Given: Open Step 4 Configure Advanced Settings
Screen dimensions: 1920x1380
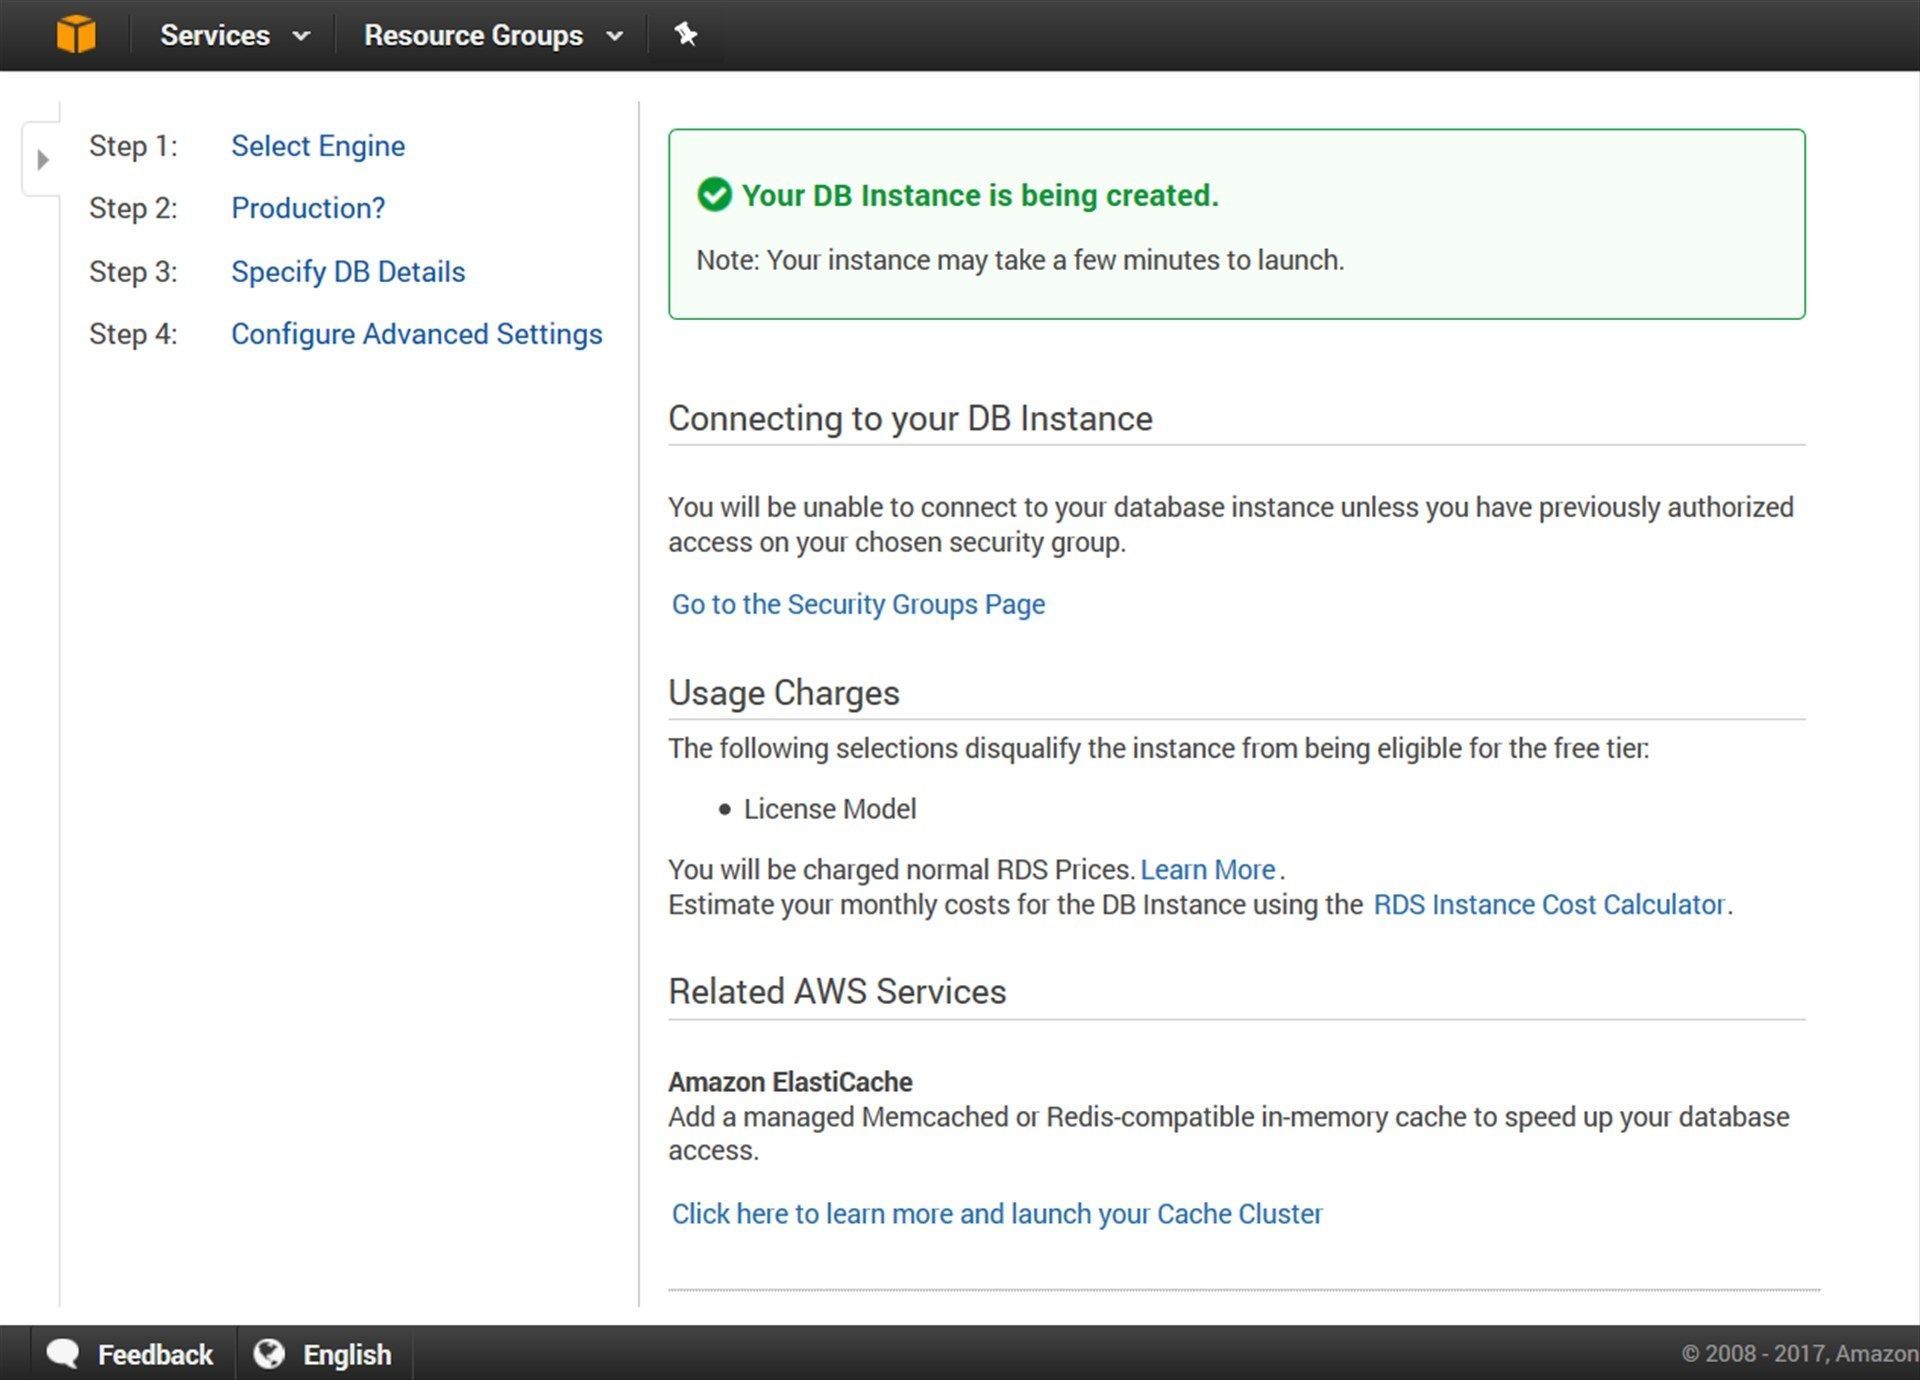Looking at the screenshot, I should coord(417,334).
